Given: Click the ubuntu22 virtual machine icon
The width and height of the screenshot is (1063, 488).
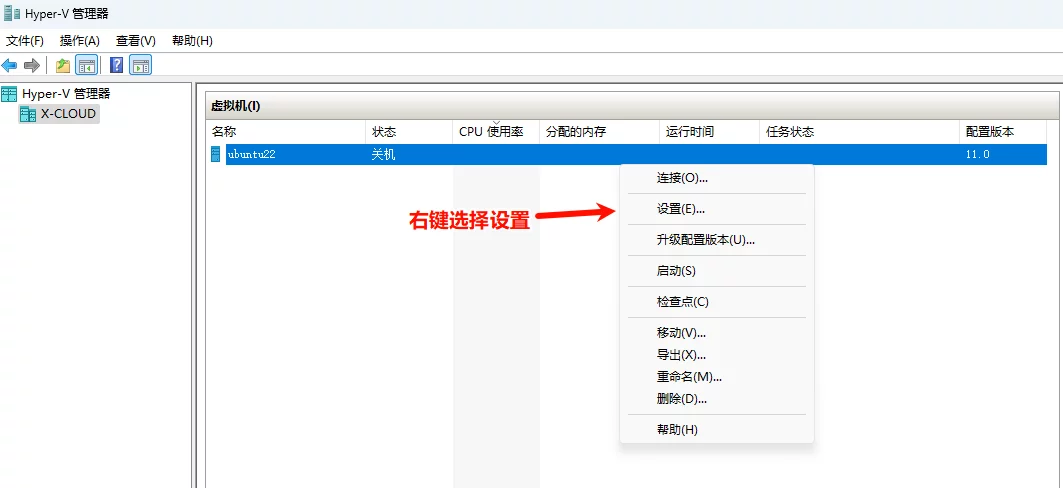Looking at the screenshot, I should pyautogui.click(x=216, y=155).
